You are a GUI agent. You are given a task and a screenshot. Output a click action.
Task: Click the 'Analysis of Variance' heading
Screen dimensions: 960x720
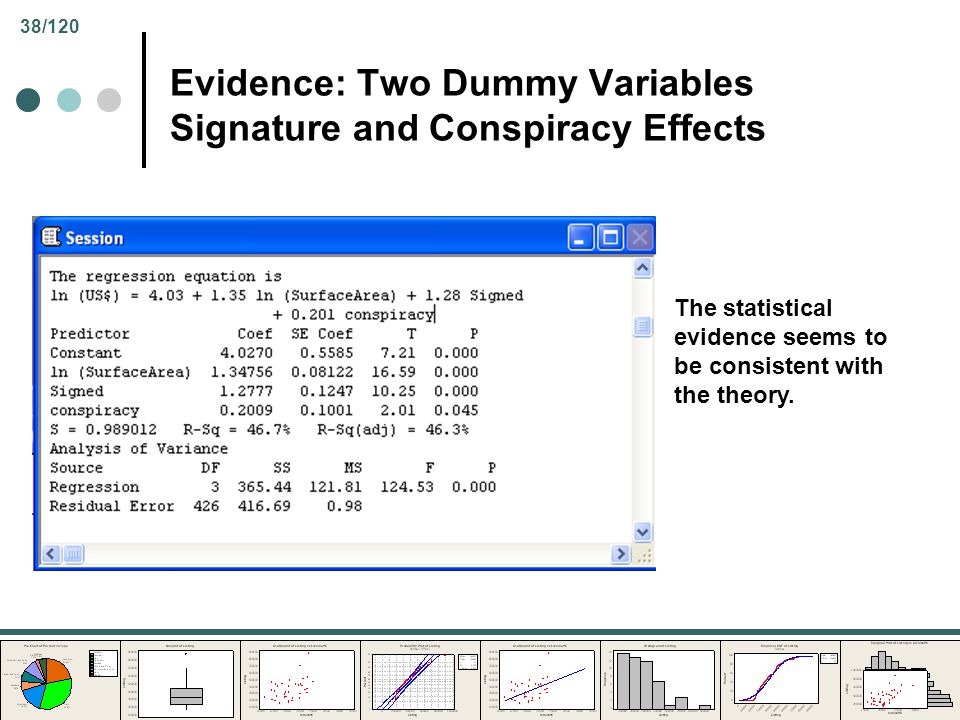[139, 449]
